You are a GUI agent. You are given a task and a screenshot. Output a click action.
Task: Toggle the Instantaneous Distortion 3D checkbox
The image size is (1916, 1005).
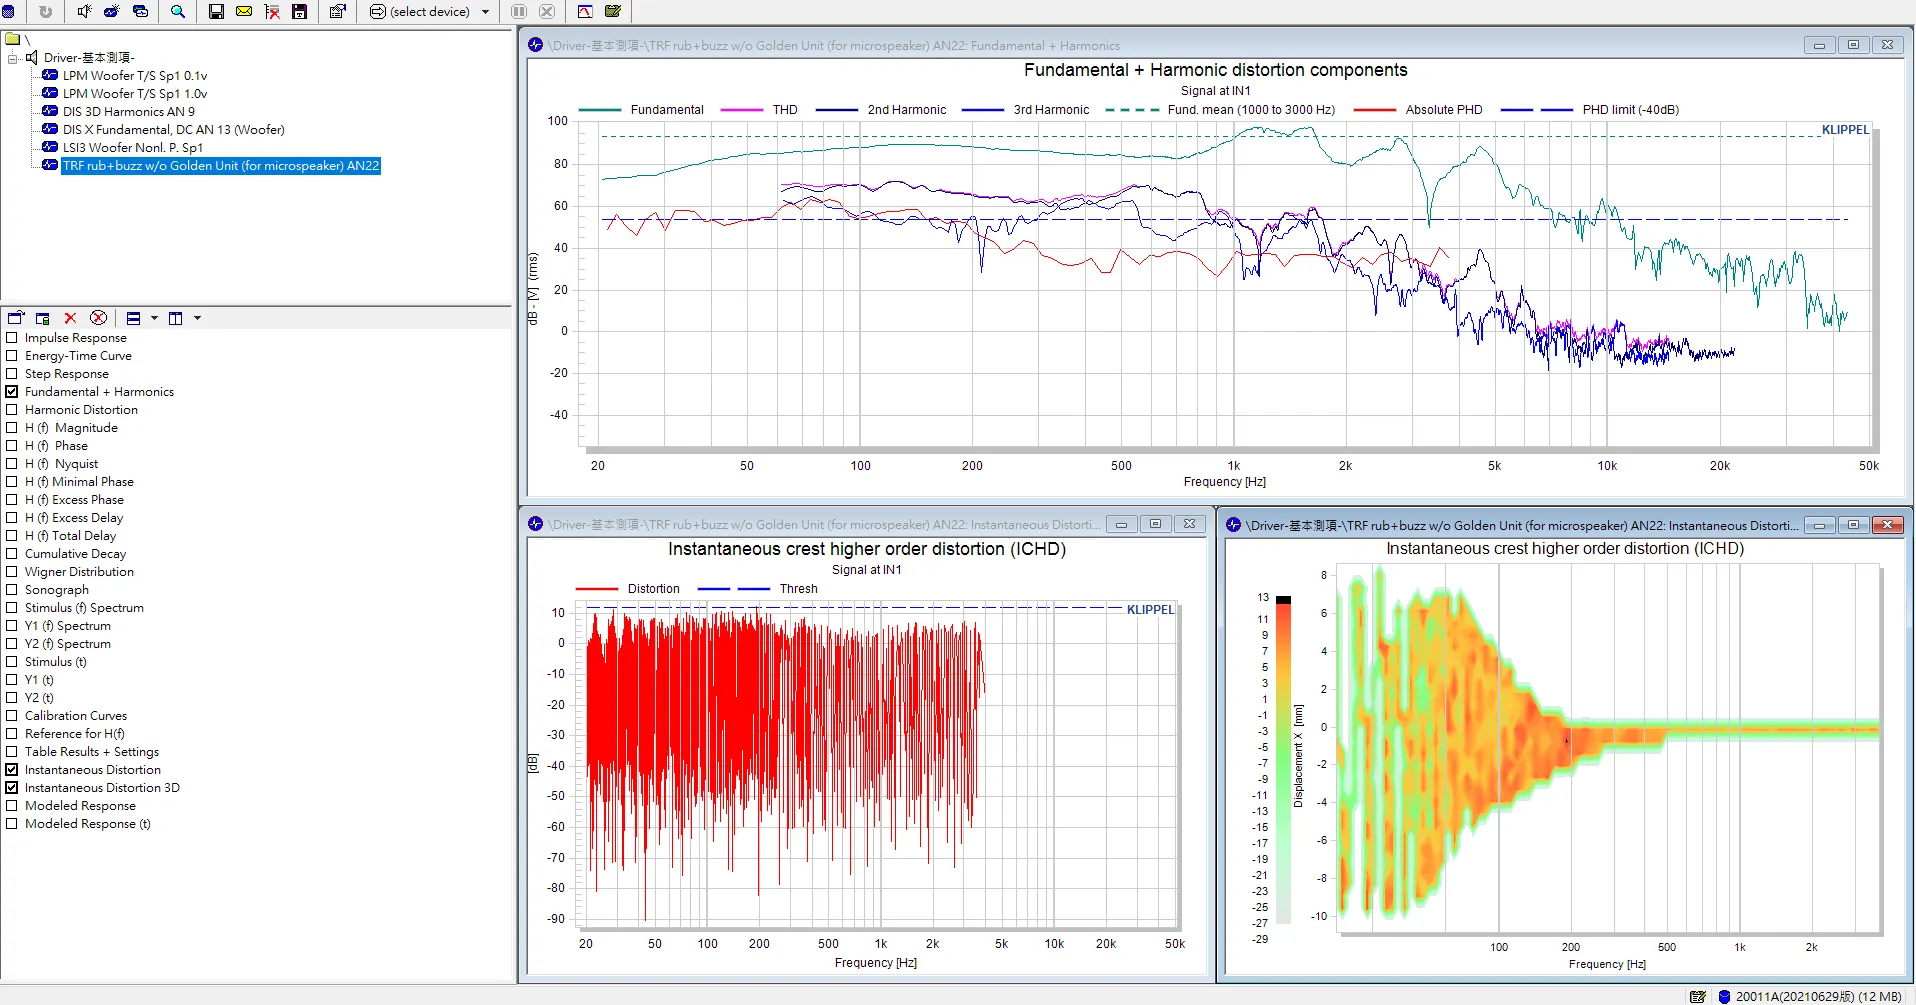tap(12, 788)
